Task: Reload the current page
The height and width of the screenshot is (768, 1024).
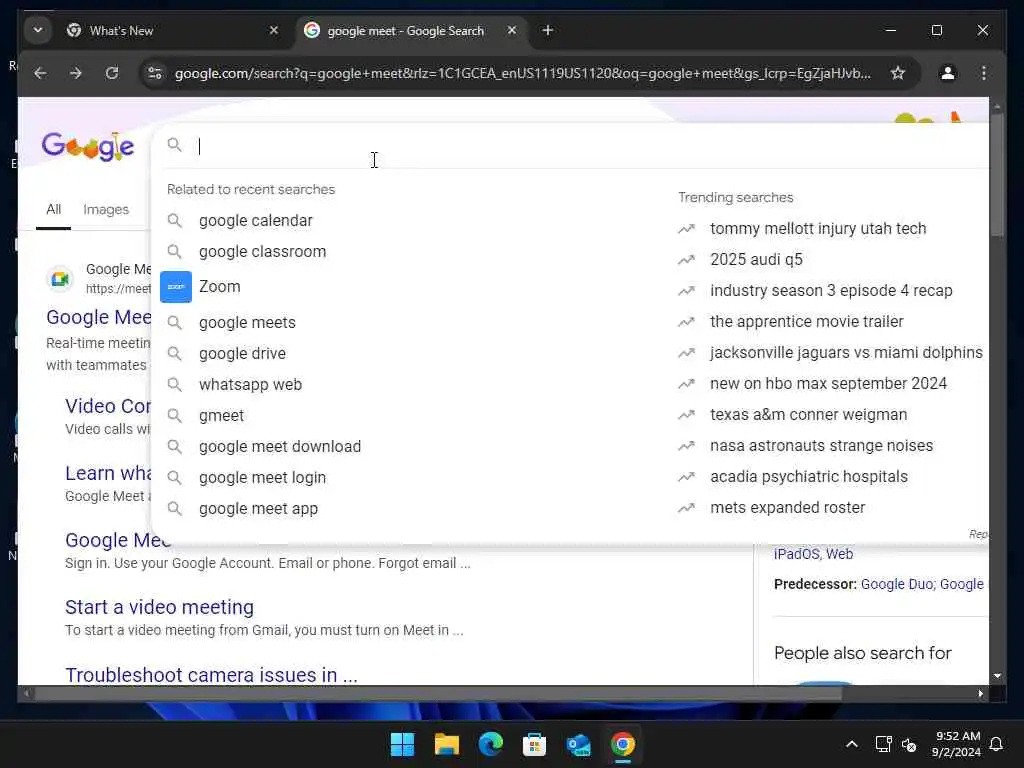Action: coord(112,73)
